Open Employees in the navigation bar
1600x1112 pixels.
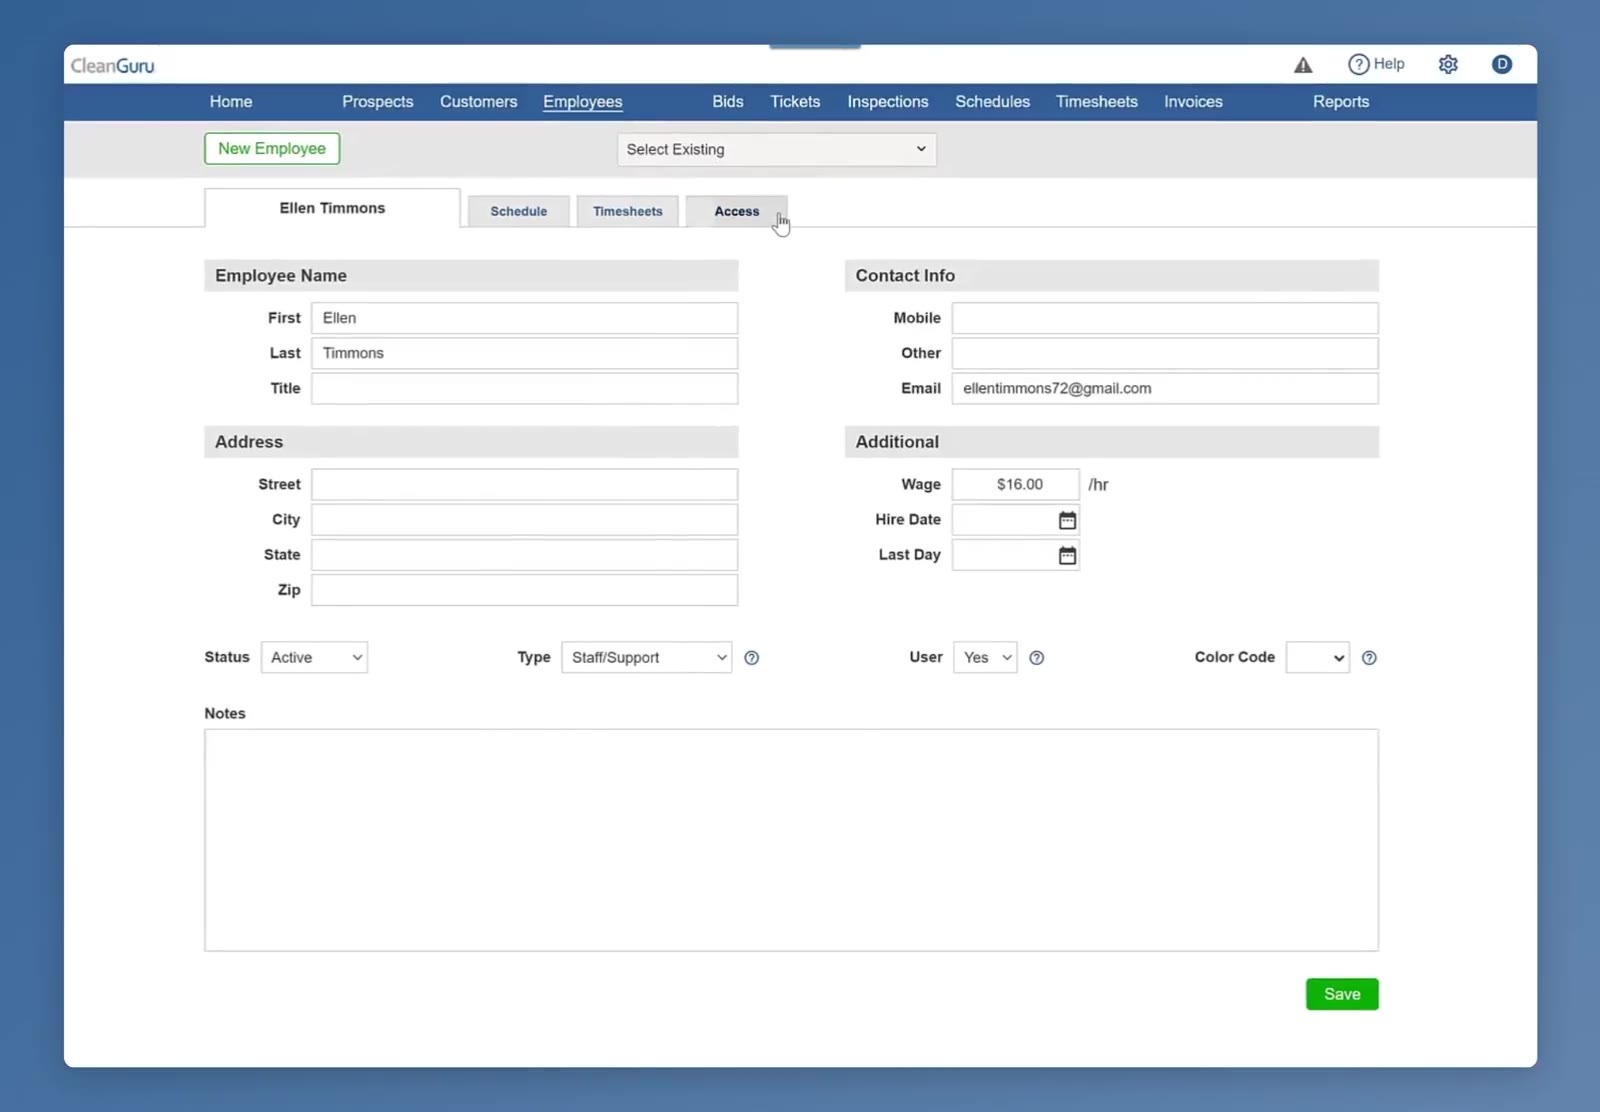[x=582, y=102]
